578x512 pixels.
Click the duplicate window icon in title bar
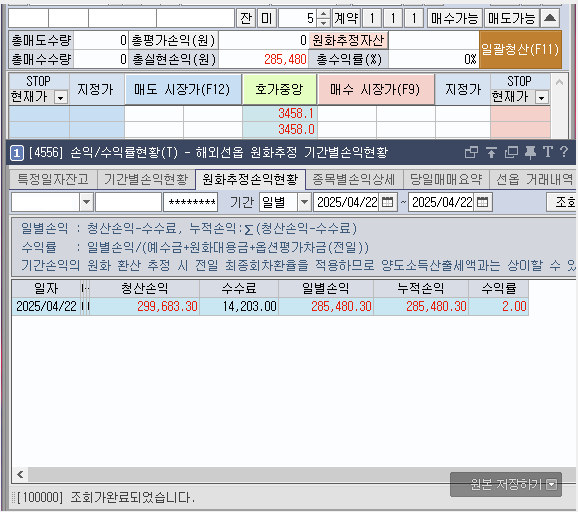(x=511, y=152)
